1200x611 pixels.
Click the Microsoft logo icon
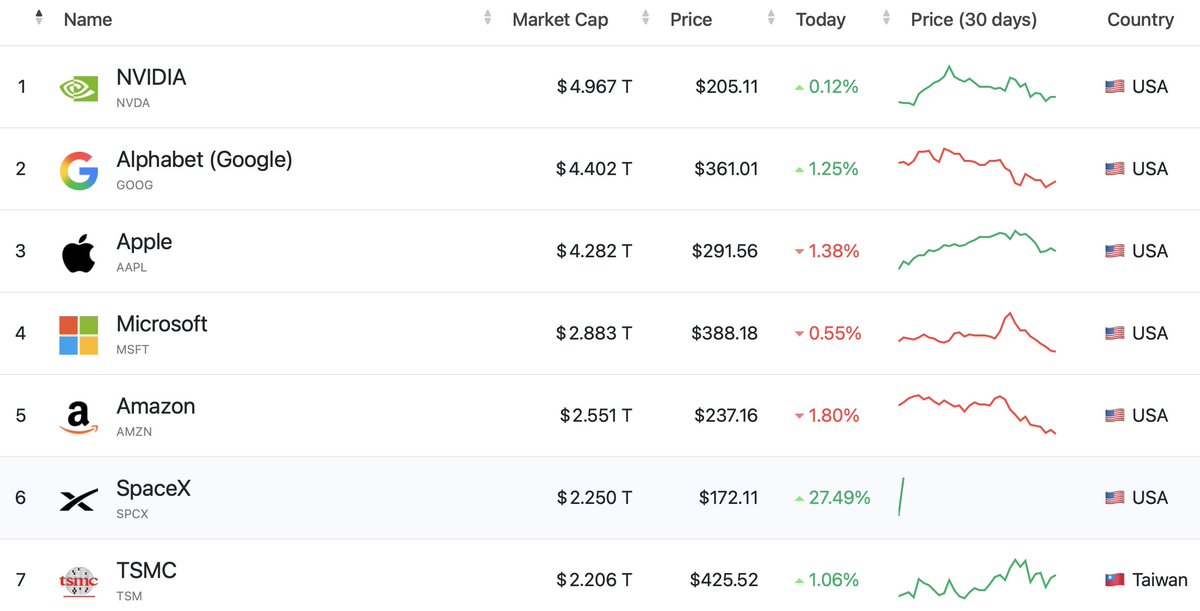click(x=78, y=335)
